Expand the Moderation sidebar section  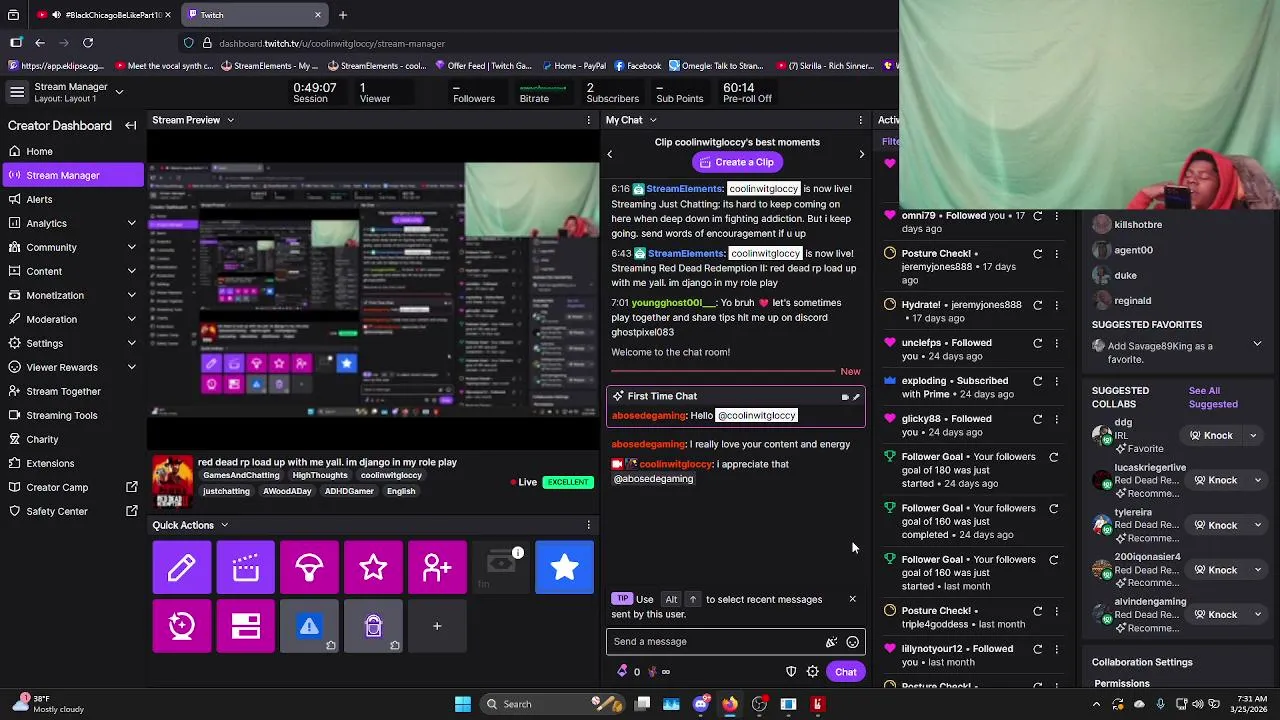(x=131, y=319)
